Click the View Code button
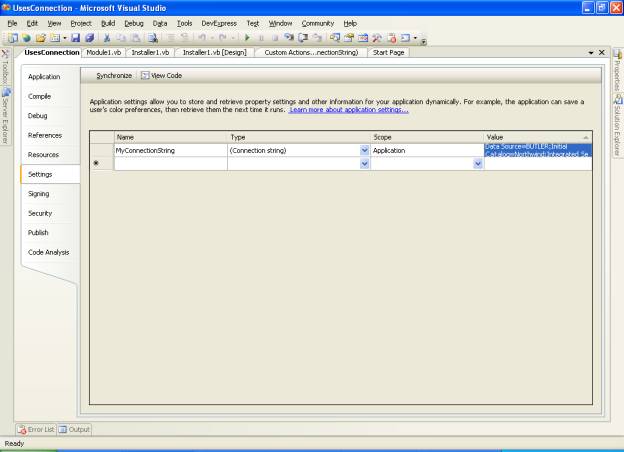 162,76
